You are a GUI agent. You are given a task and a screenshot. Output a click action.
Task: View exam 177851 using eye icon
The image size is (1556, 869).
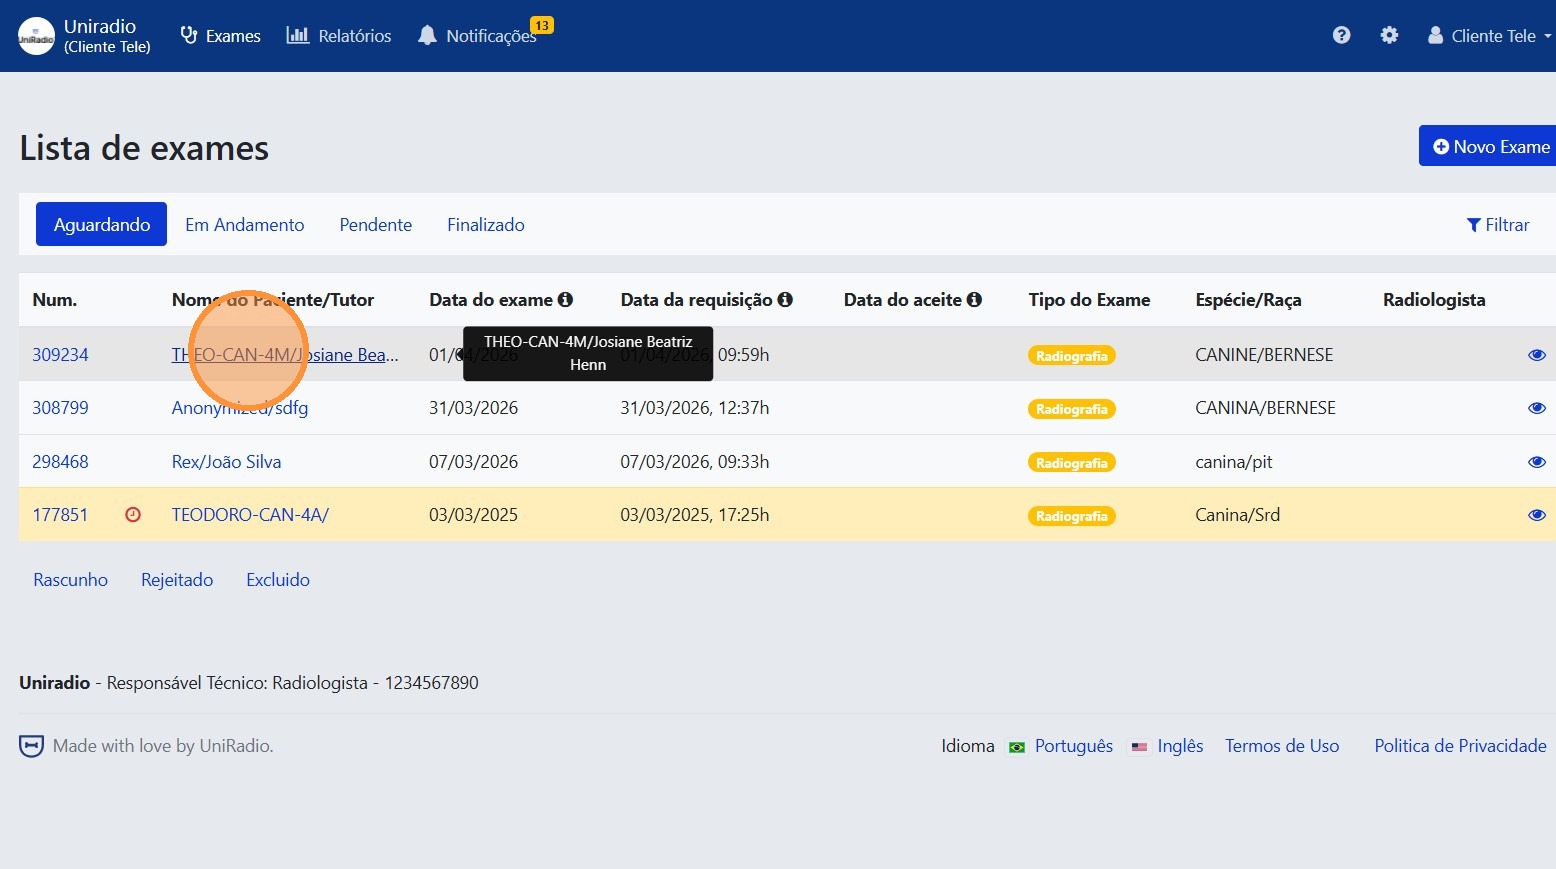1536,515
